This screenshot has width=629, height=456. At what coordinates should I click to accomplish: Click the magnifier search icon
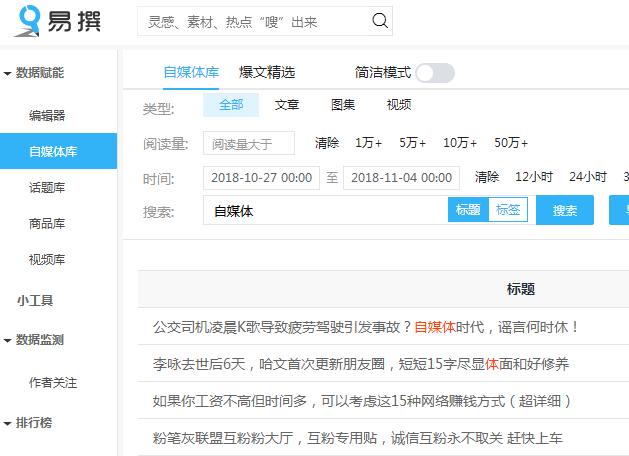coord(379,20)
